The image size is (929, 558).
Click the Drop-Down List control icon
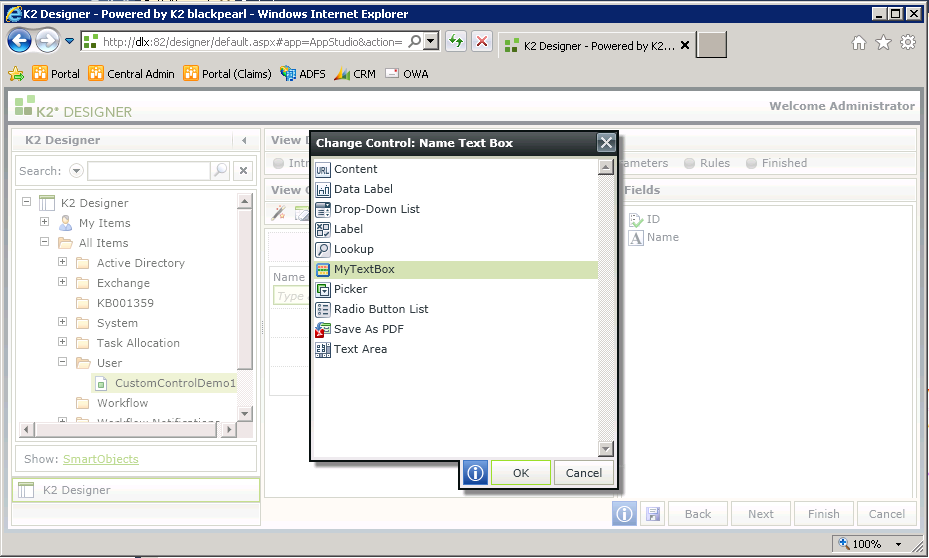323,209
